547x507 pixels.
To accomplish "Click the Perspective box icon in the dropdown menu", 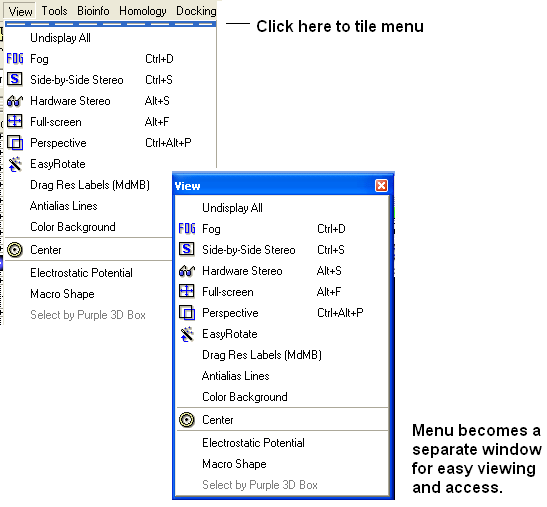I will pos(15,143).
